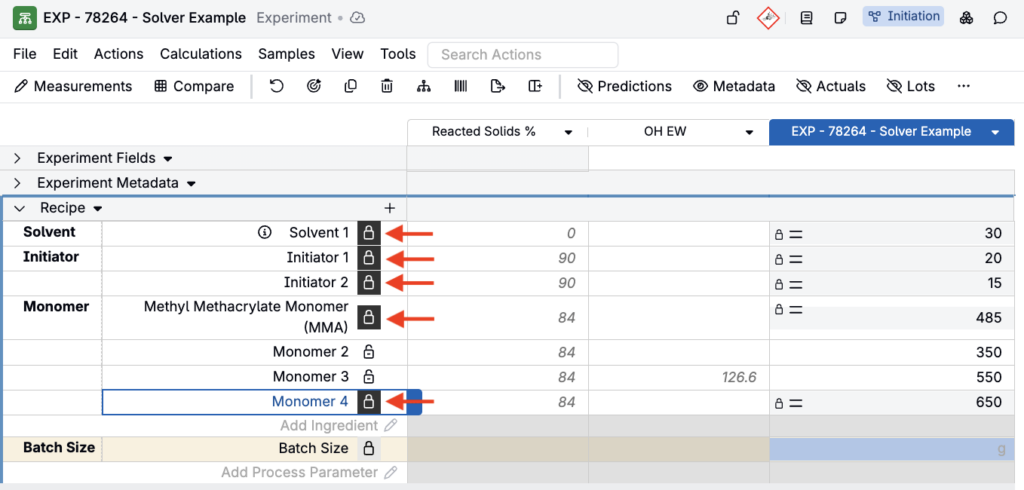Image resolution: width=1024 pixels, height=490 pixels.
Task: Toggle the lock for Batch Size
Action: [369, 449]
